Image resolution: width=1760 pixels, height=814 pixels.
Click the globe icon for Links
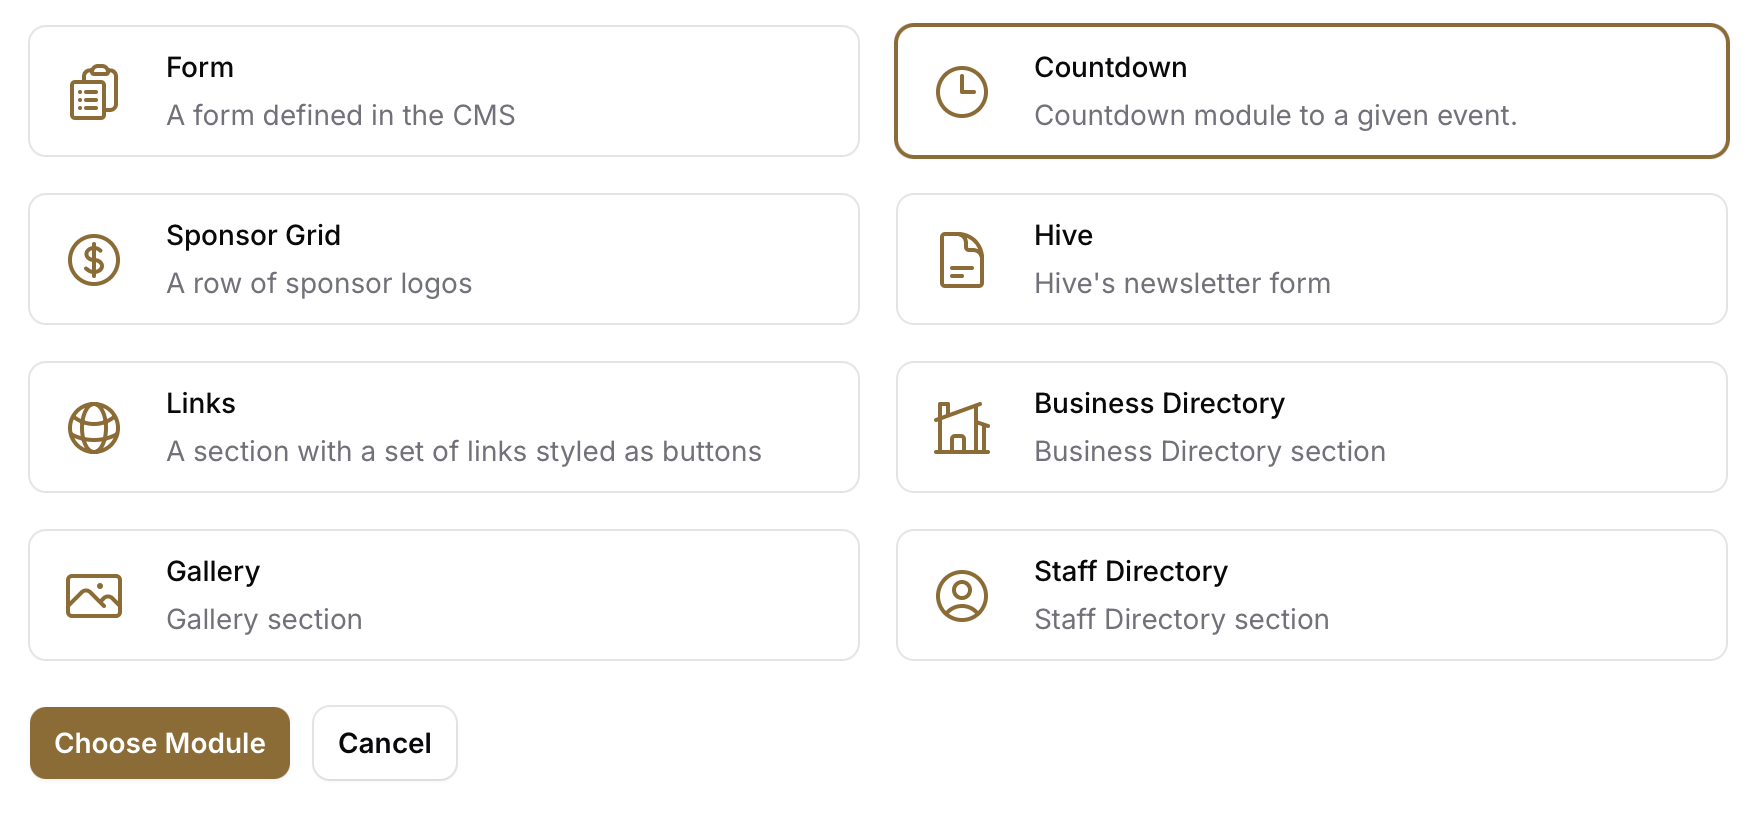[x=94, y=428]
